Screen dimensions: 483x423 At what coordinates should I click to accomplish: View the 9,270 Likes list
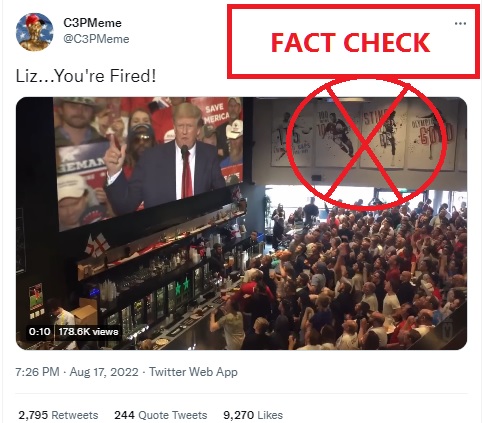click(253, 415)
